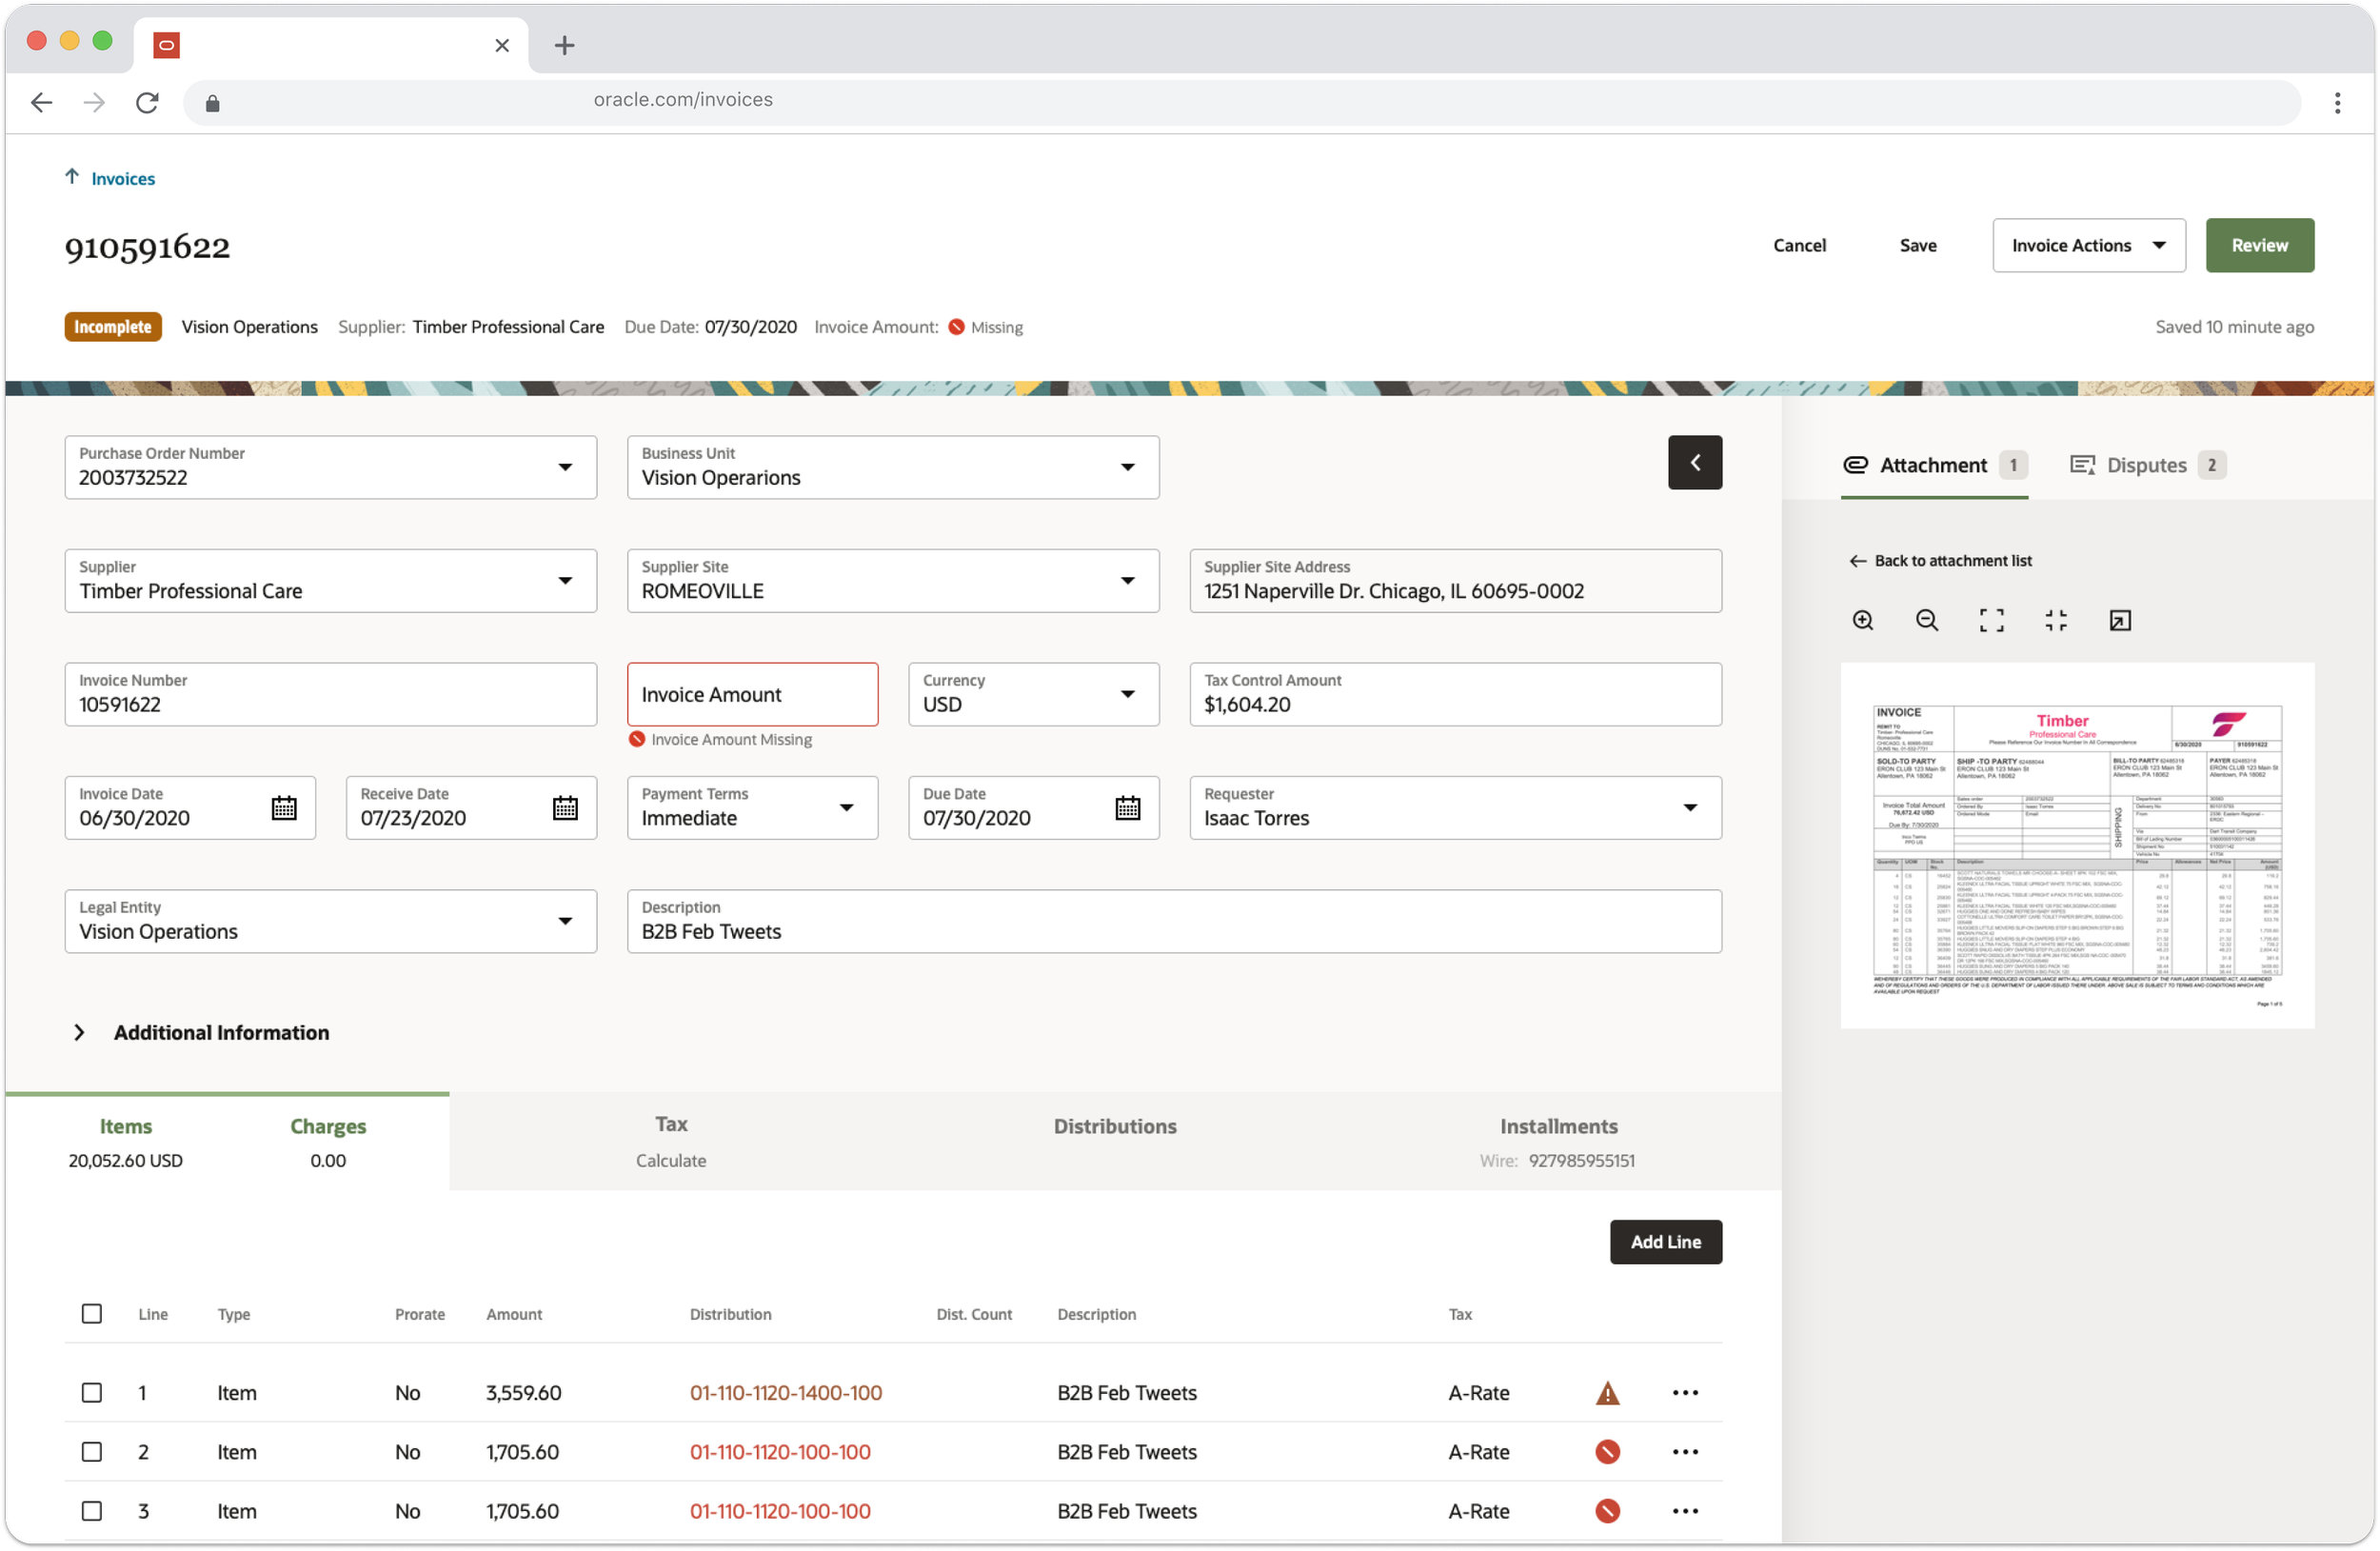This screenshot has height=1551, width=2380.
Task: Select the checkbox for line 1
Action: pos(91,1392)
